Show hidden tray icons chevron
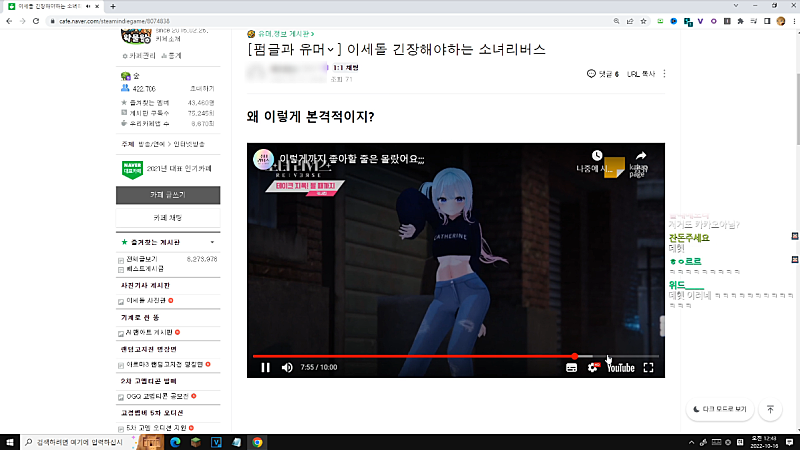Image resolution: width=800 pixels, height=450 pixels. pyautogui.click(x=691, y=442)
